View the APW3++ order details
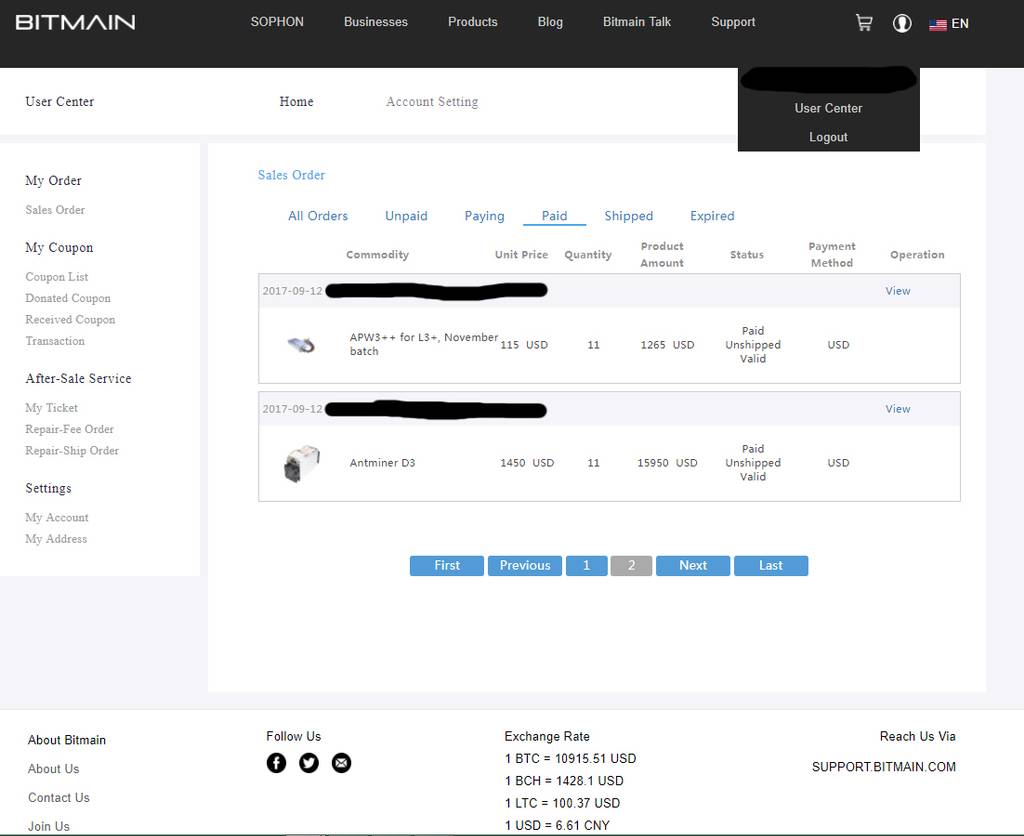1024x836 pixels. pyautogui.click(x=897, y=291)
